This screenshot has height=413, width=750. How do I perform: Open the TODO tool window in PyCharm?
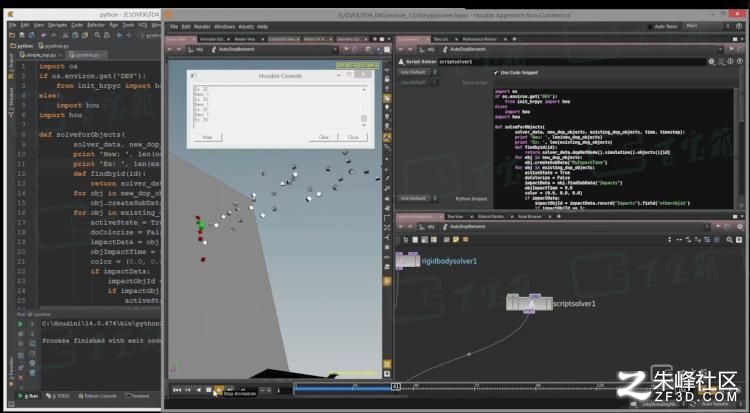pyautogui.click(x=58, y=396)
